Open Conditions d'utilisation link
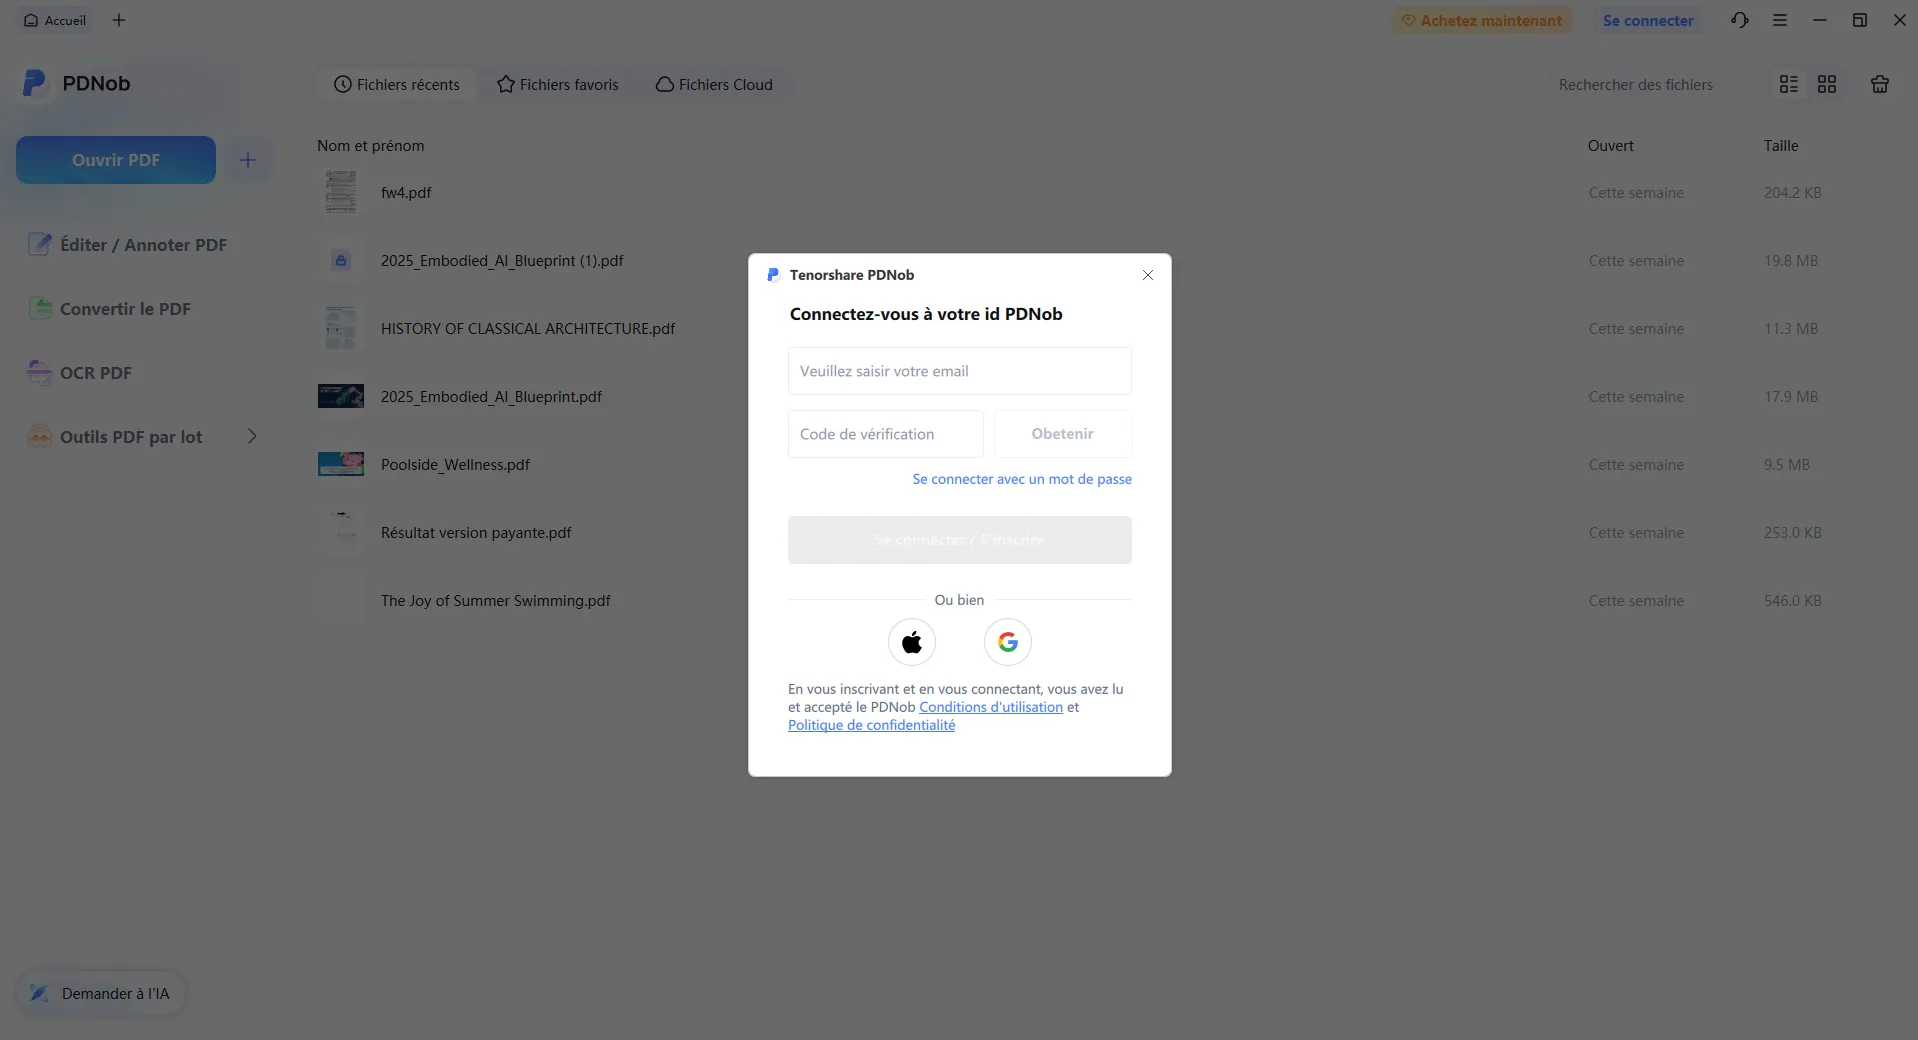The image size is (1918, 1040). 991,707
